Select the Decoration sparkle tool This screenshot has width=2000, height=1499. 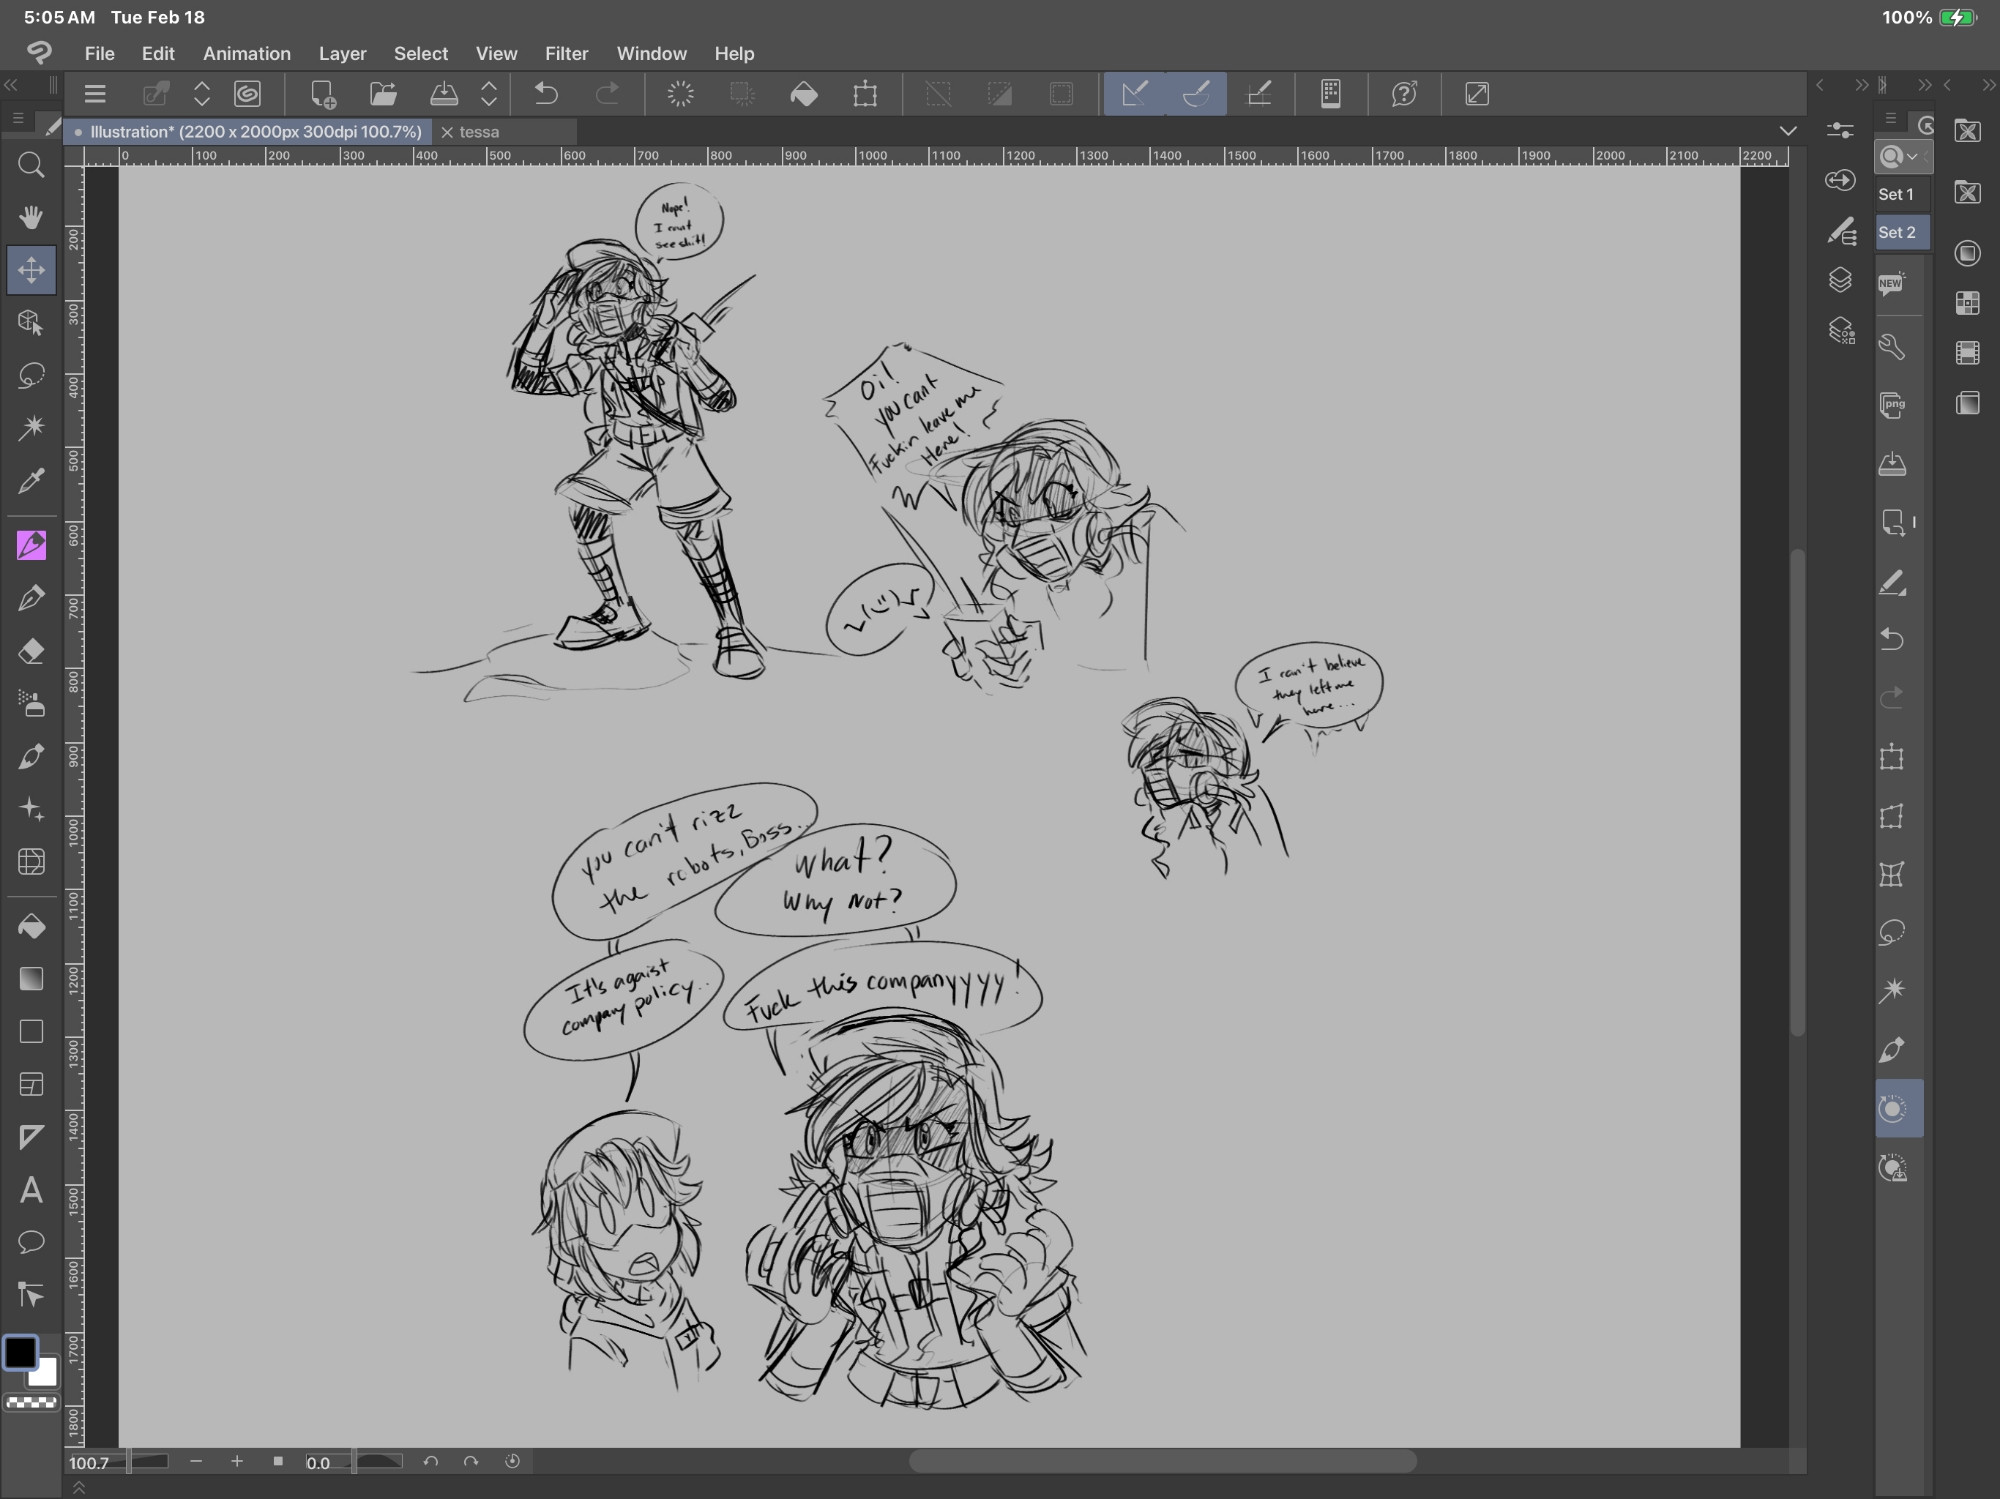point(31,809)
